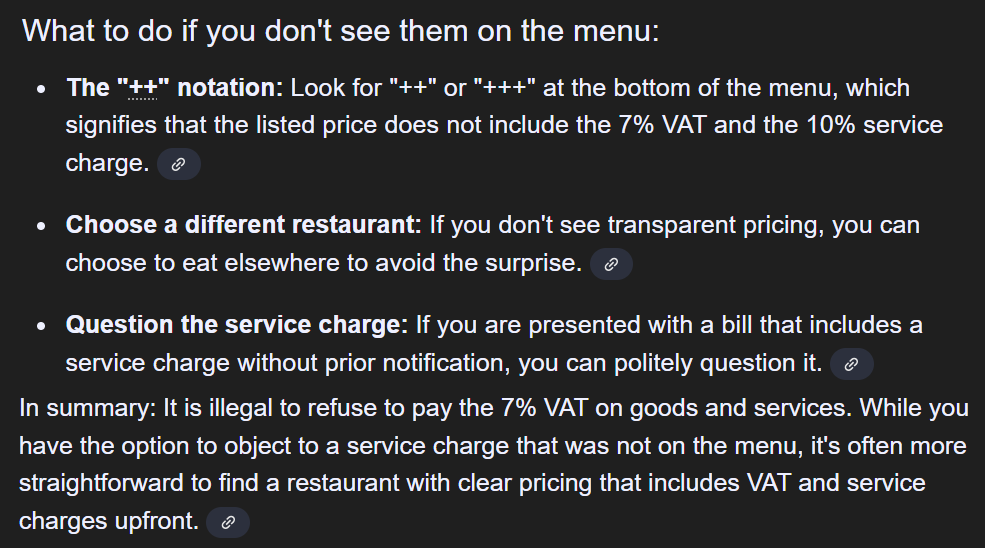Click the bullet dot beside the "++" notation item
Viewport: 985px width, 548px height.
[x=41, y=90]
